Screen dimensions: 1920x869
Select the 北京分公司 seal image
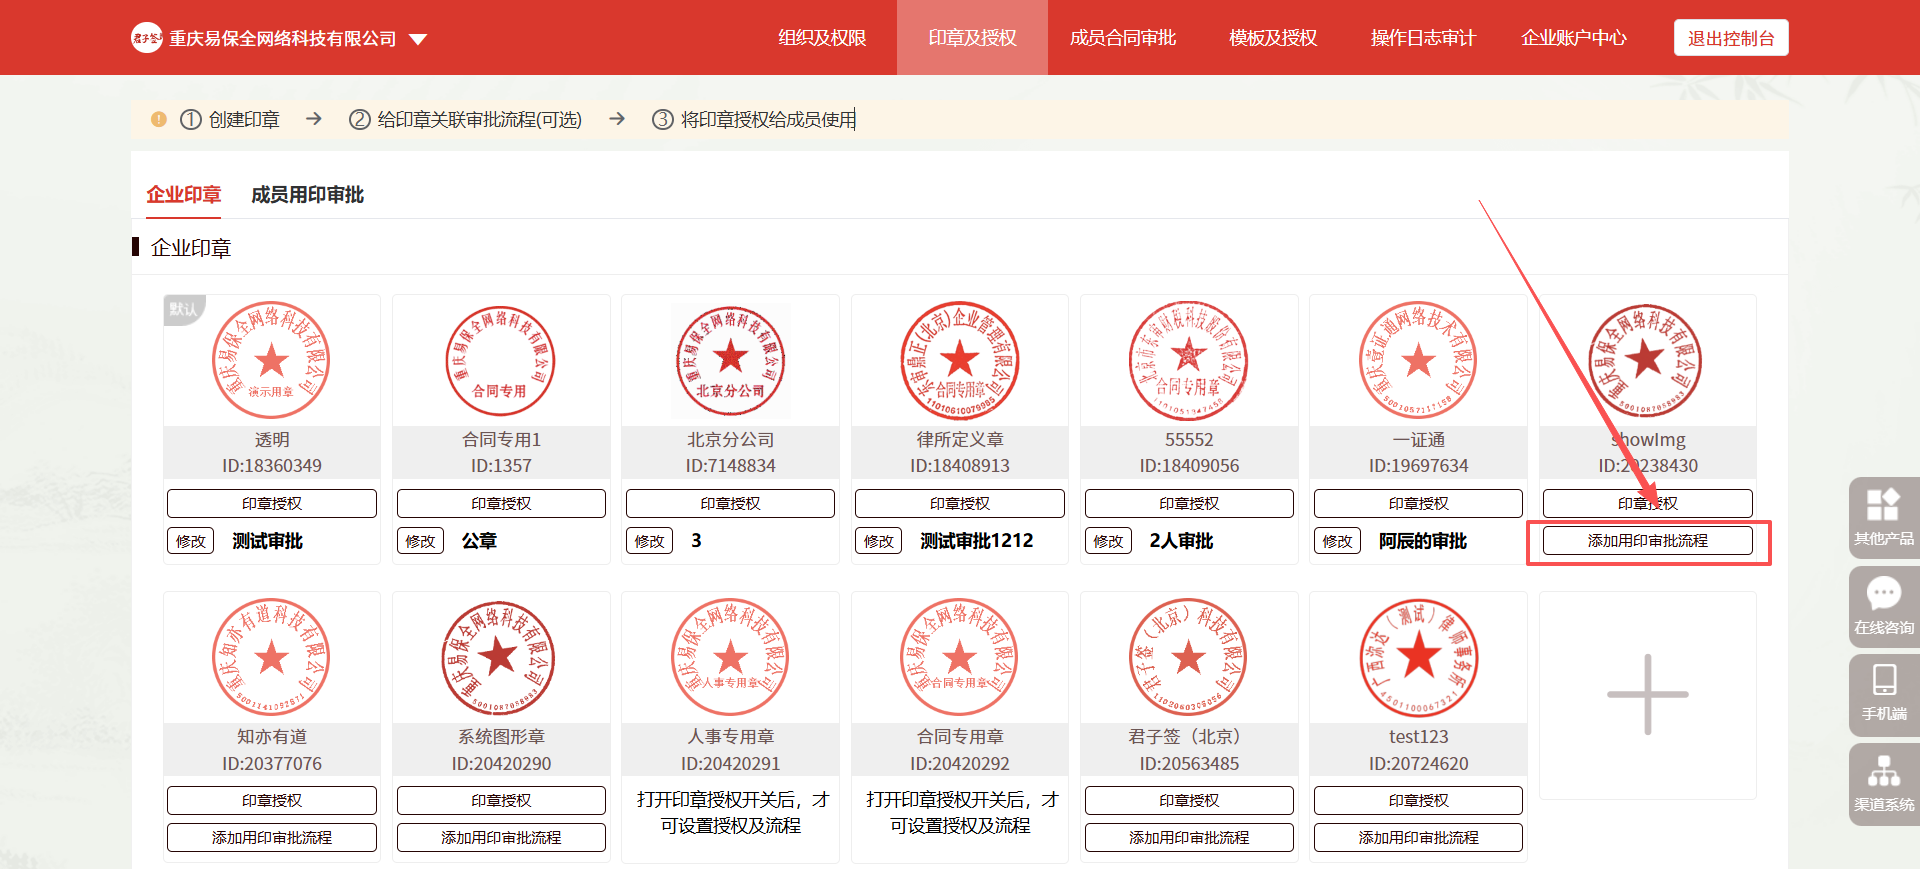click(x=730, y=361)
